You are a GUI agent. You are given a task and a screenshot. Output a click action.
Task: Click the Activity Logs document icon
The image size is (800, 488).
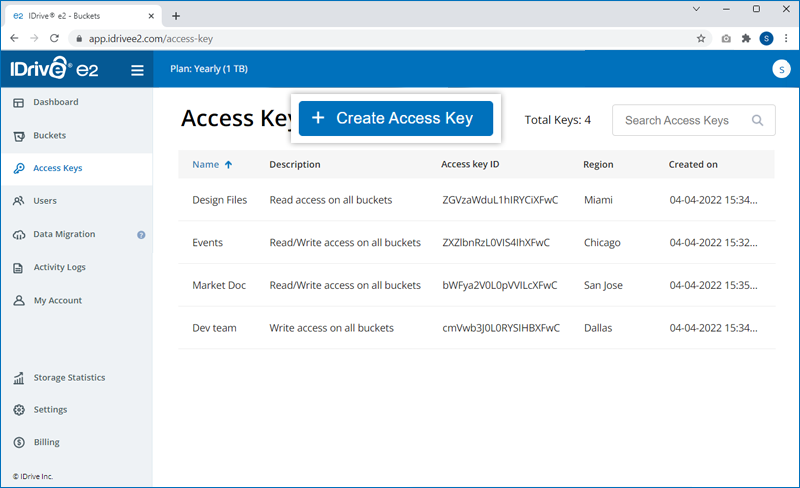(x=18, y=268)
